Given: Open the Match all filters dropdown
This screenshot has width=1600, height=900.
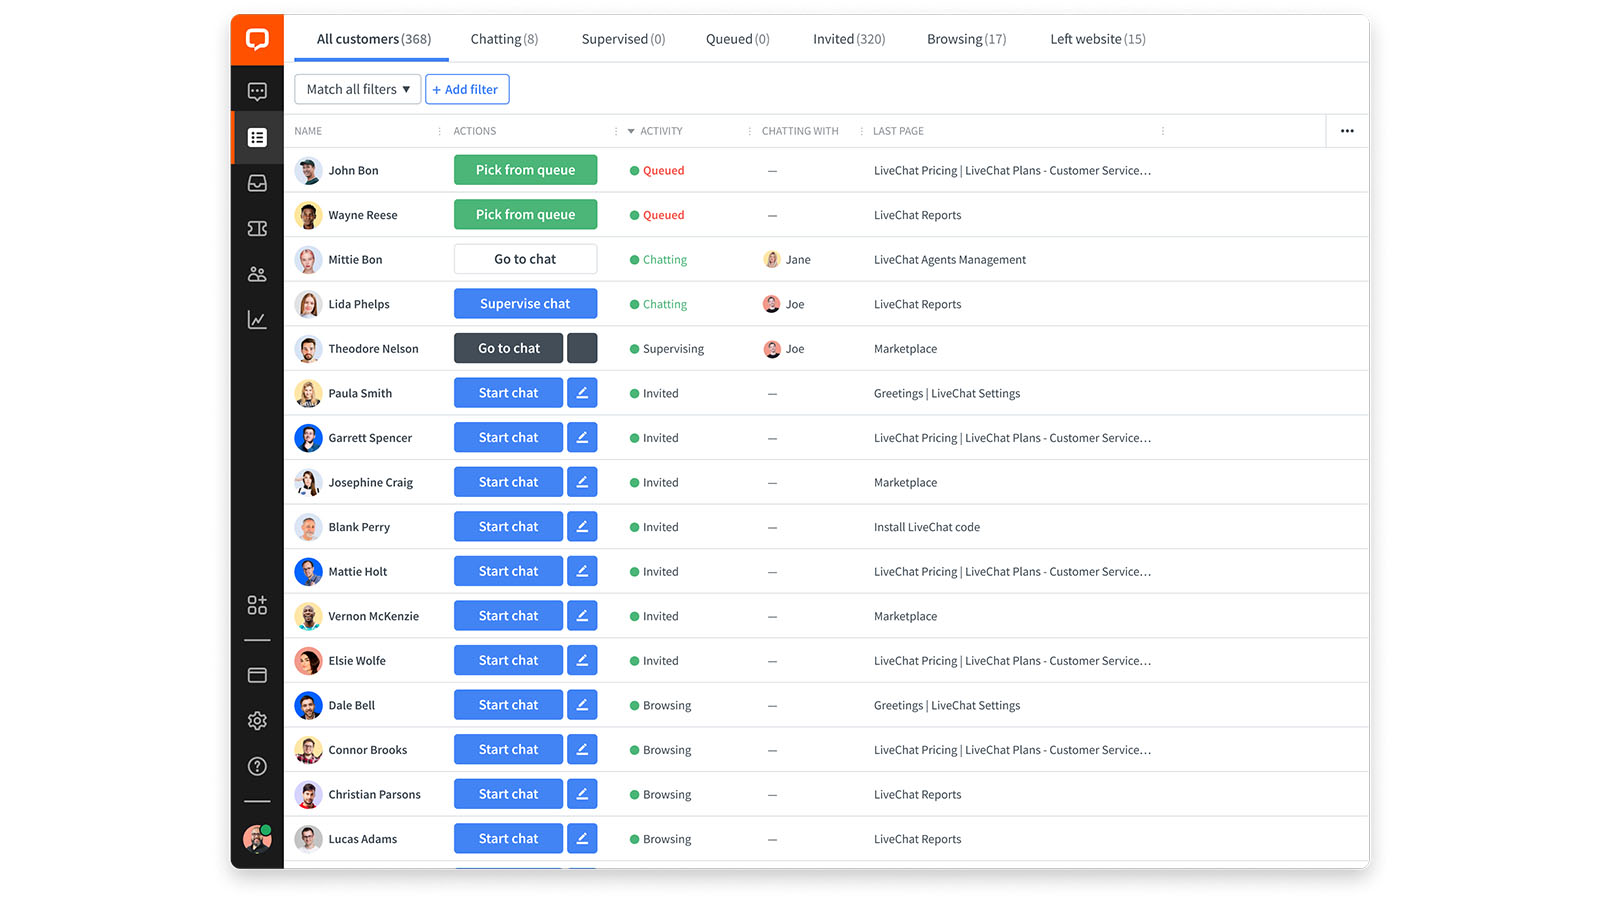Looking at the screenshot, I should tap(357, 89).
